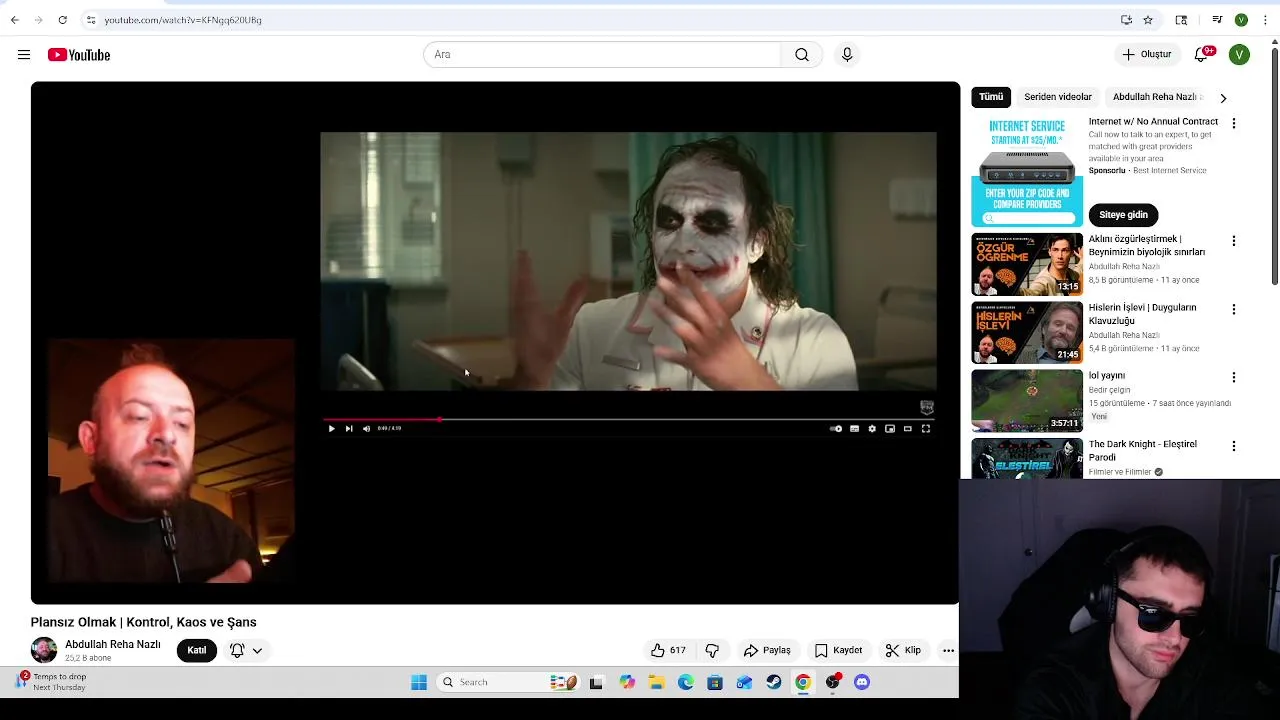Expand the notification bell dropdown for channel
1280x720 pixels.
point(246,650)
